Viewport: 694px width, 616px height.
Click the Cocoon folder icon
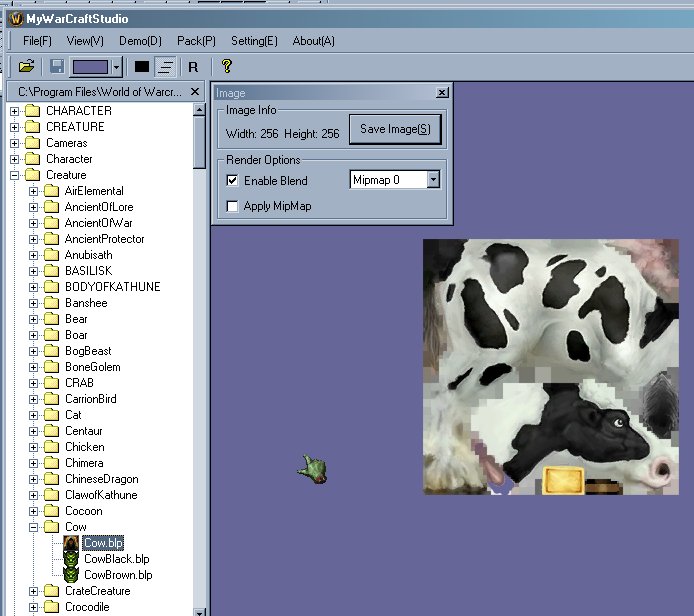(51, 511)
